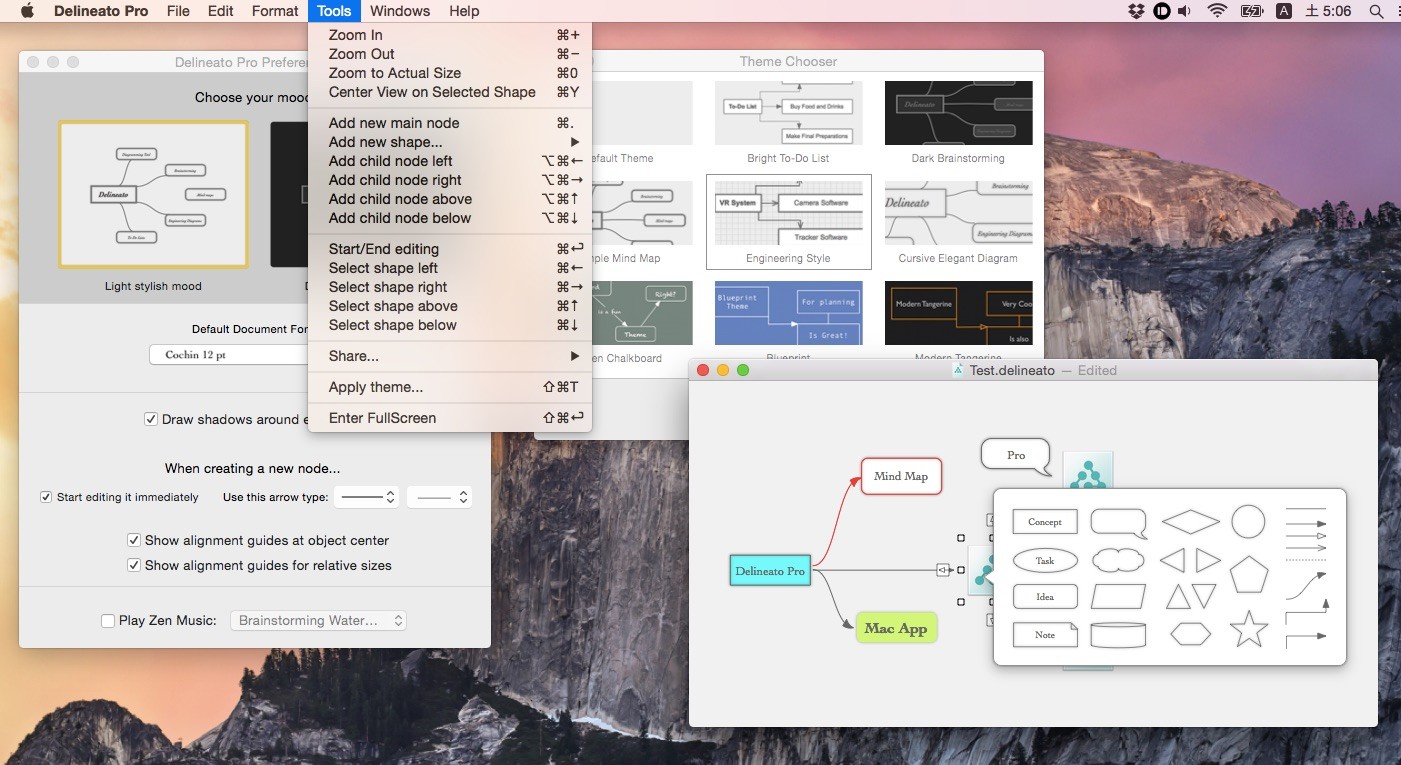
Task: Expand the Add new shape submenu
Action: (x=450, y=142)
